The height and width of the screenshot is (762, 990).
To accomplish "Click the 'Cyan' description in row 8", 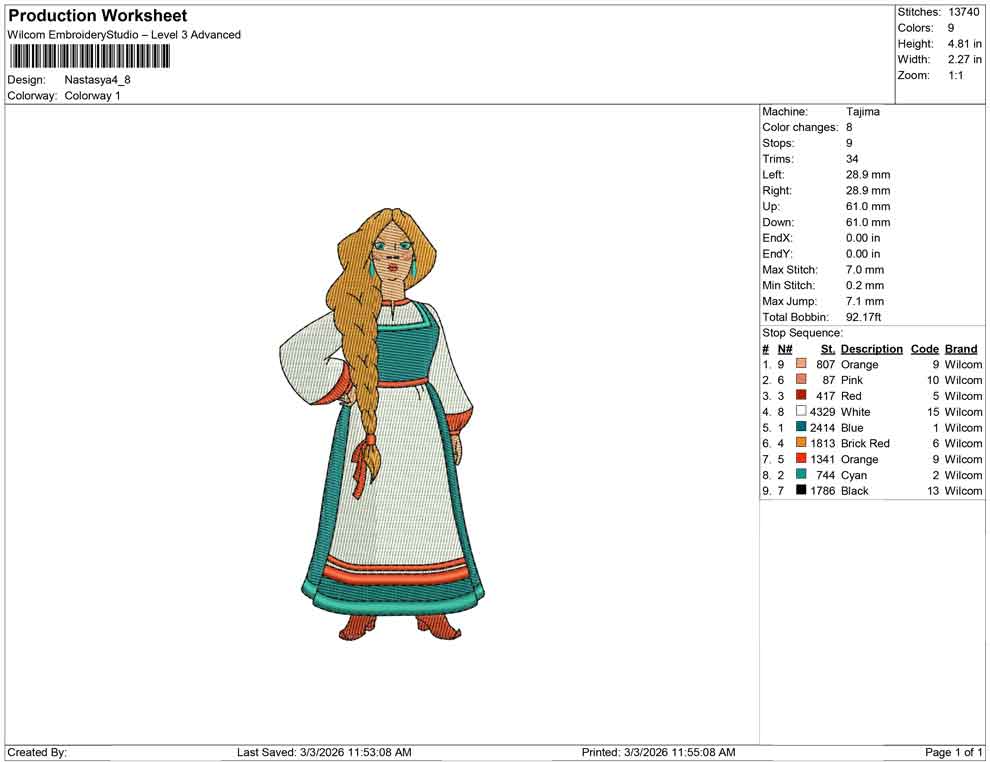I will click(854, 475).
